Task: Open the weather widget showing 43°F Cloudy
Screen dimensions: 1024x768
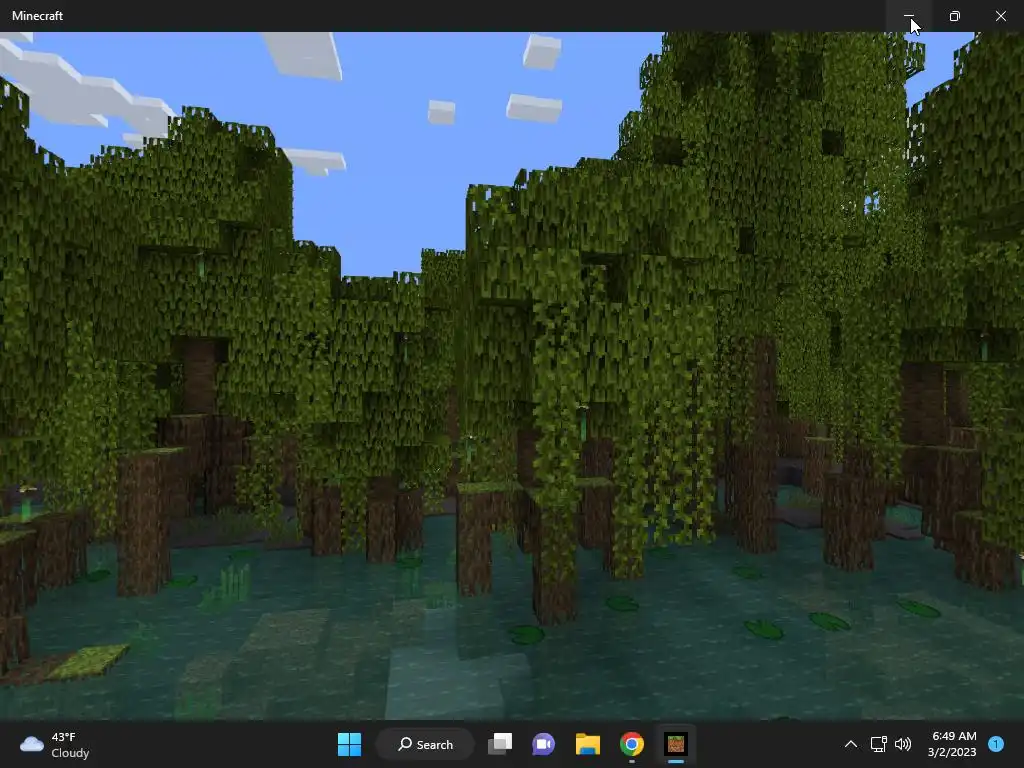Action: tap(55, 744)
